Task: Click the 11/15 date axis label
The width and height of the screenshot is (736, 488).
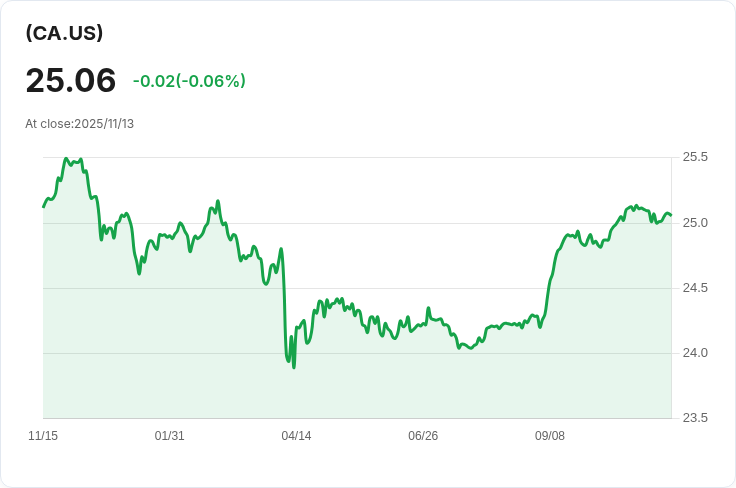Action: point(43,436)
